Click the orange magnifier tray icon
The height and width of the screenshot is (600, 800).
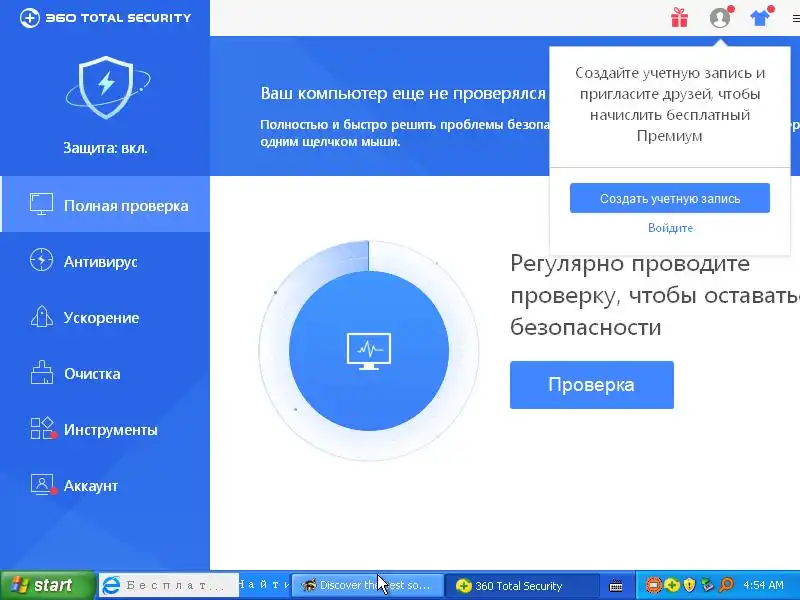coord(726,585)
